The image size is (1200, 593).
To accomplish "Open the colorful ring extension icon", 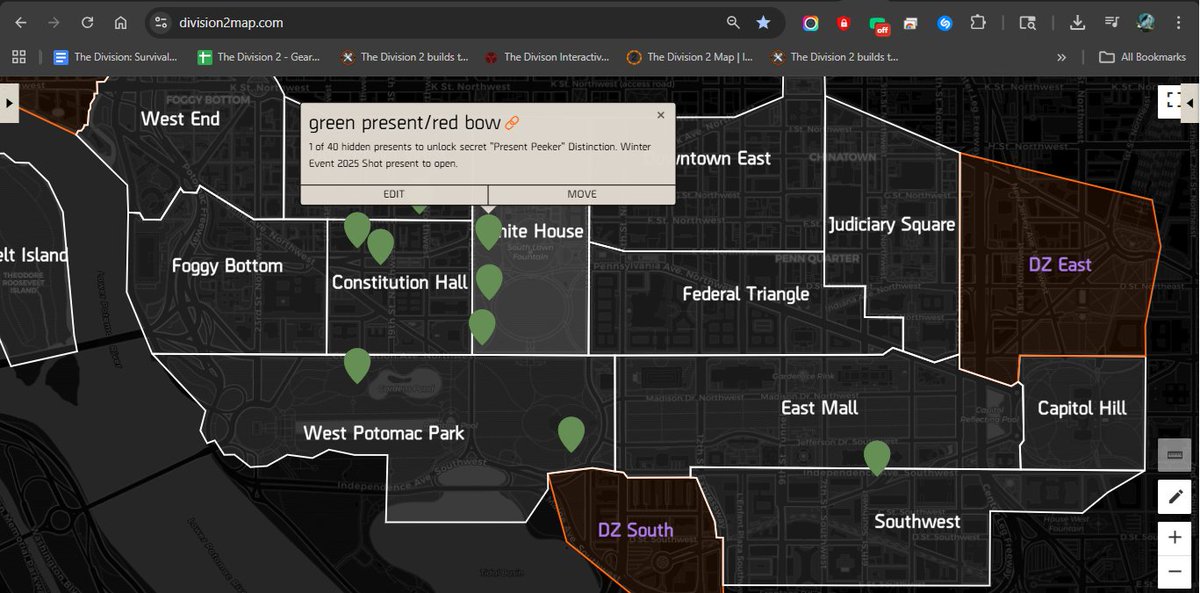I will pos(811,22).
